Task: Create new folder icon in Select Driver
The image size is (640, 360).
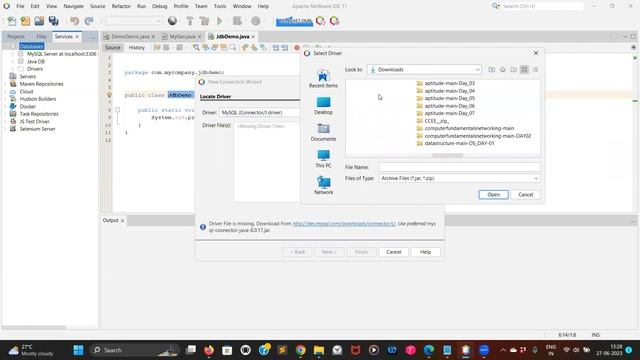Action: coord(513,70)
